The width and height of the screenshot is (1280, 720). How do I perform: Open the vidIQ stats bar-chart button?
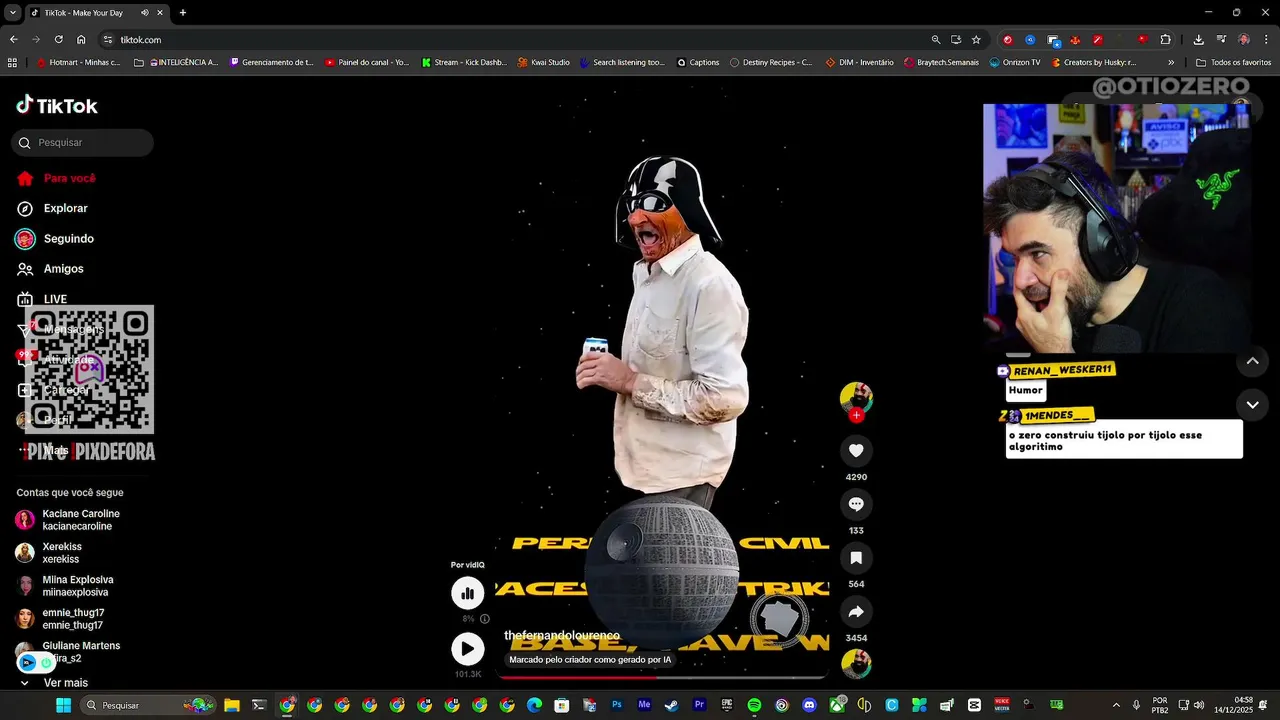coord(467,593)
